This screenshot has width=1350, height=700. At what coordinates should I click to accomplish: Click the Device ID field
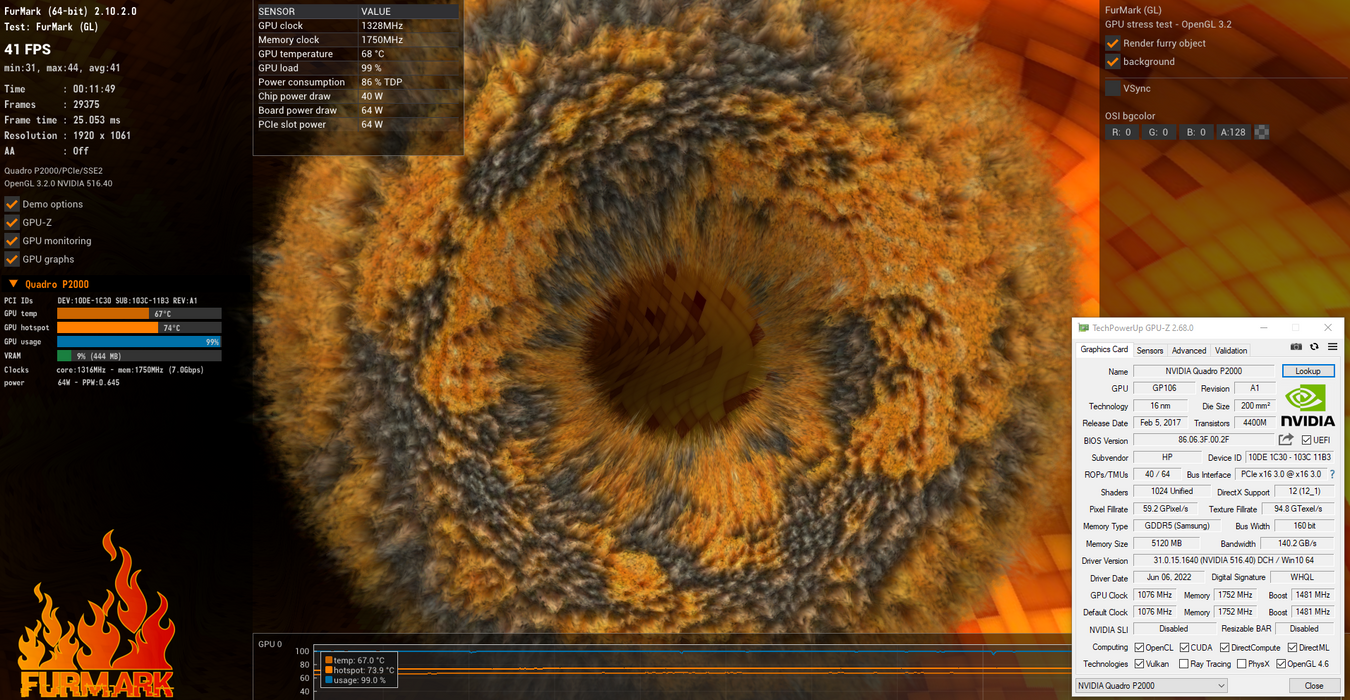tap(1290, 457)
